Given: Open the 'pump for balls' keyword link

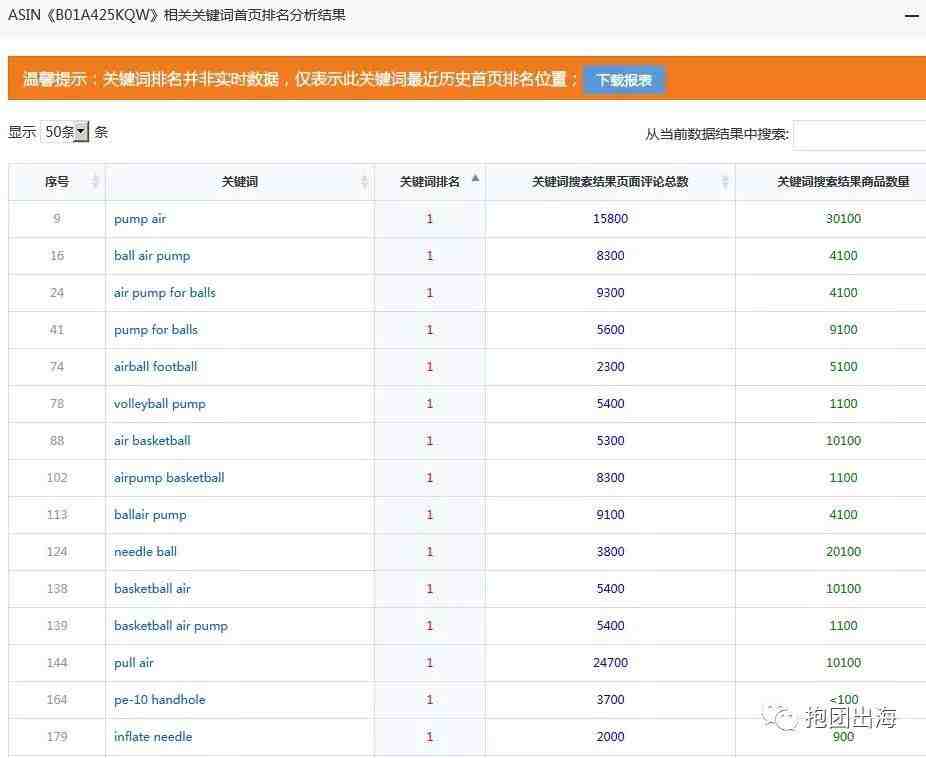Looking at the screenshot, I should point(156,329).
